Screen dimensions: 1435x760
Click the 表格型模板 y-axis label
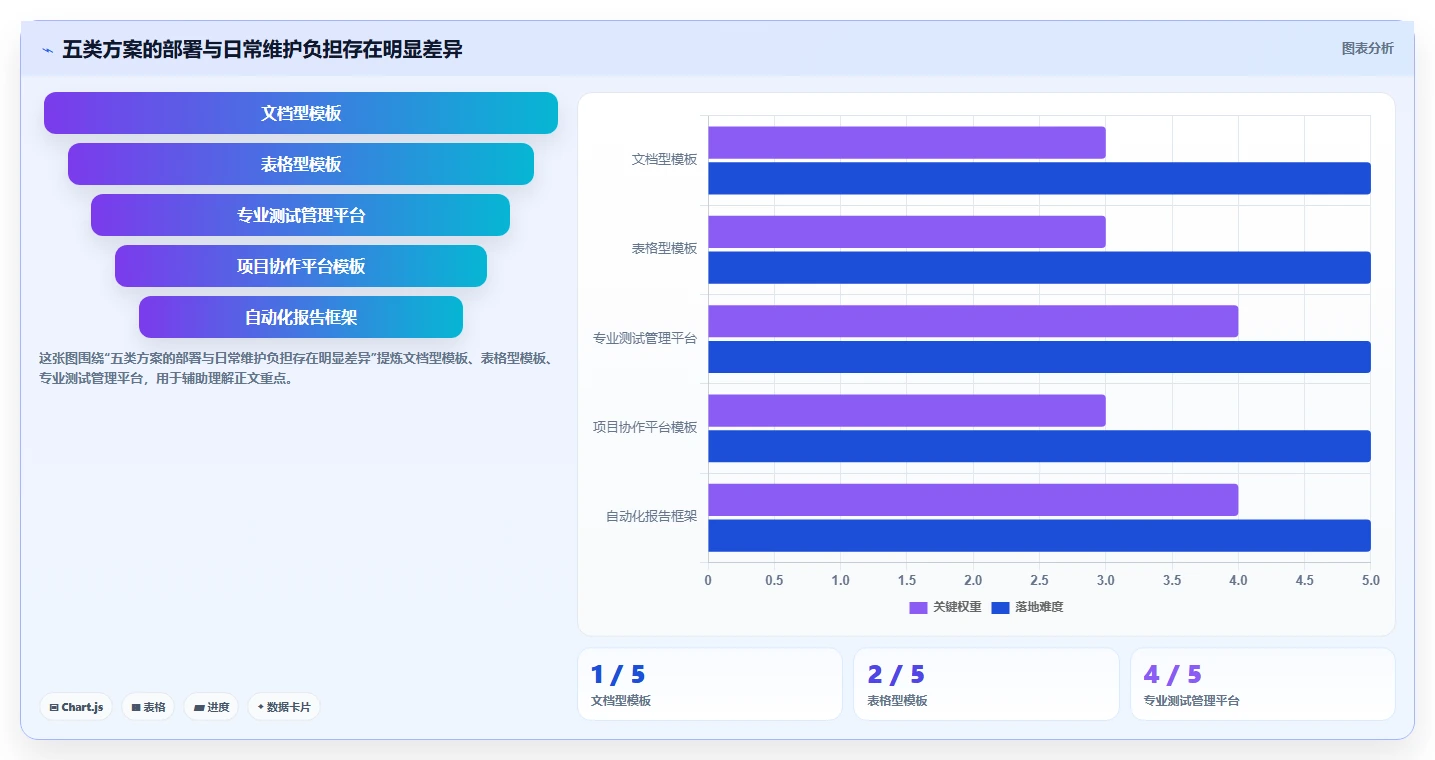click(664, 248)
